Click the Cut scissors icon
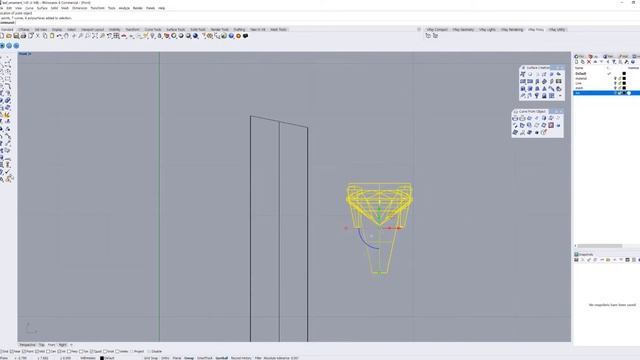 click(38, 36)
